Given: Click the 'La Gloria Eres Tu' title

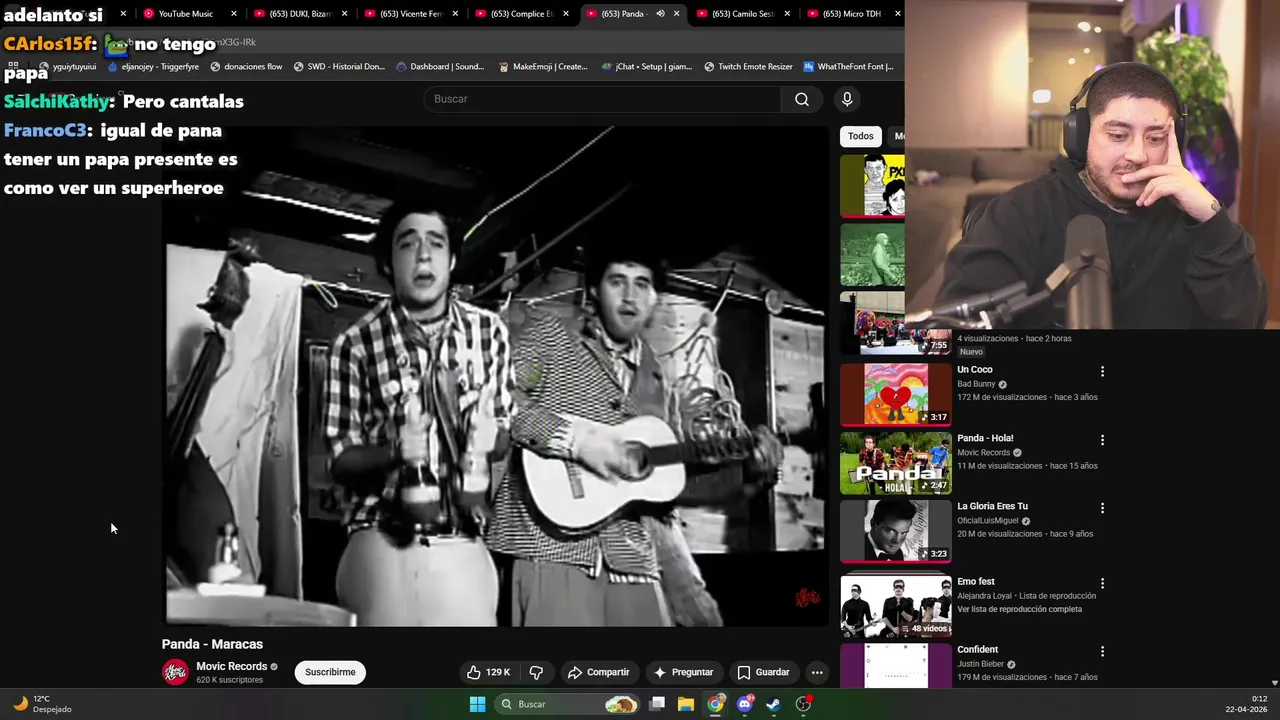Looking at the screenshot, I should tap(992, 506).
